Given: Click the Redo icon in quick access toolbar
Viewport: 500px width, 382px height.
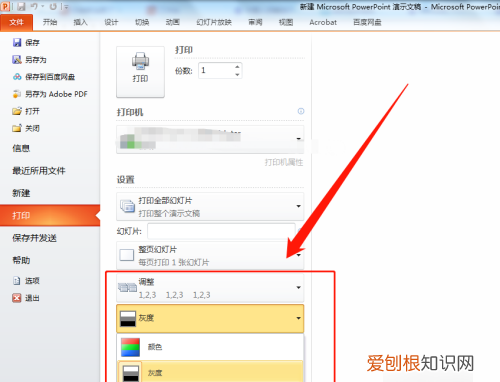Looking at the screenshot, I should tap(53, 6).
